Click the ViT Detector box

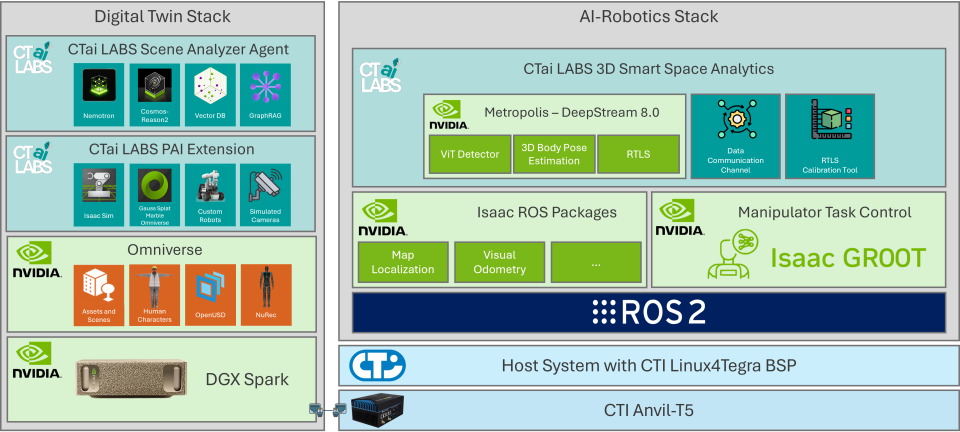coord(469,154)
